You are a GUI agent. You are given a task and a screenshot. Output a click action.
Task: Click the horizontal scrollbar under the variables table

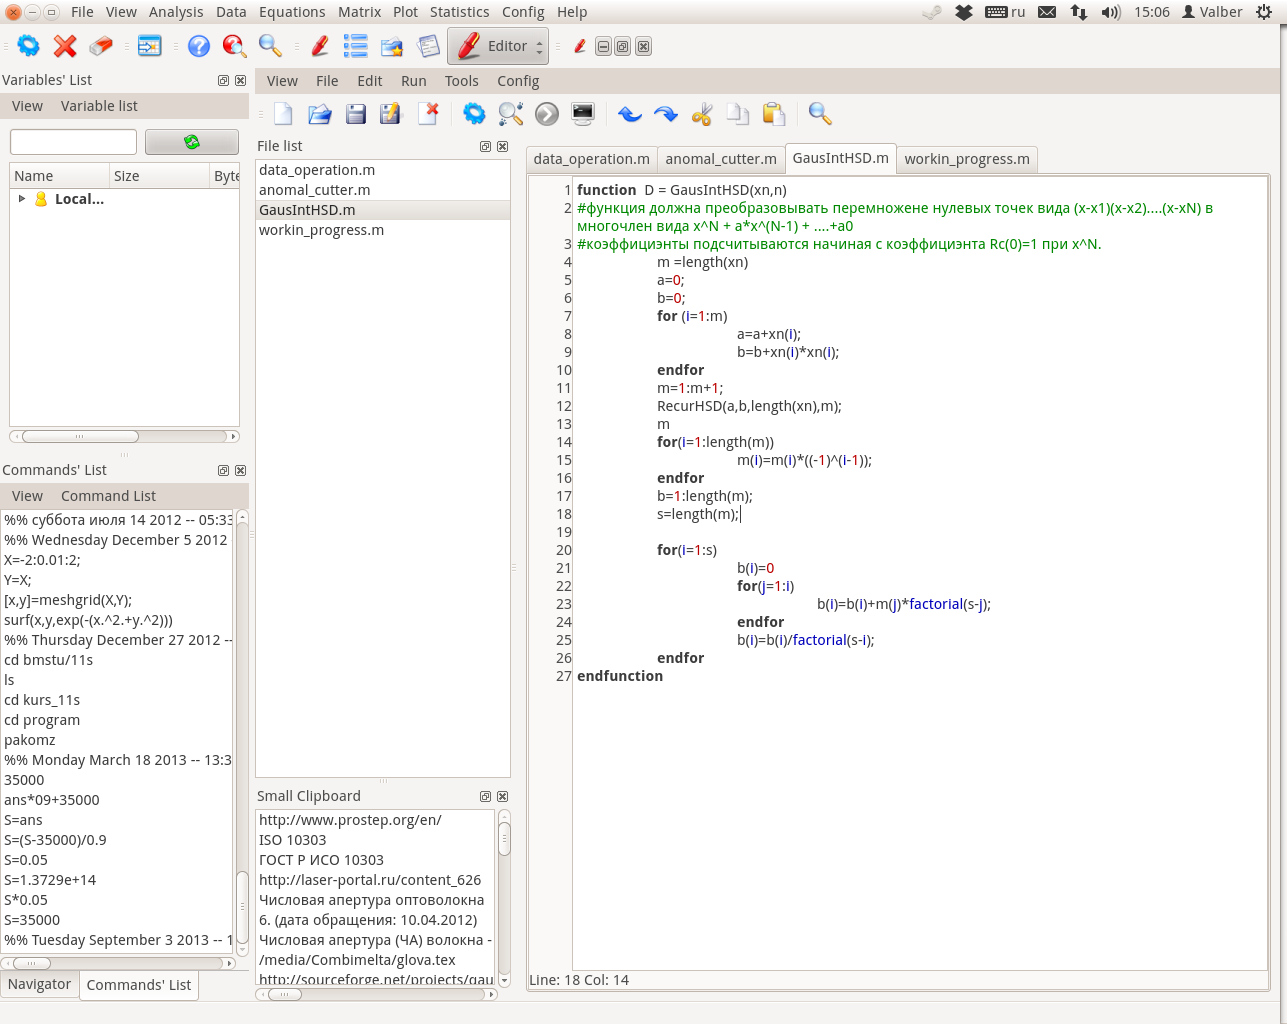click(80, 436)
